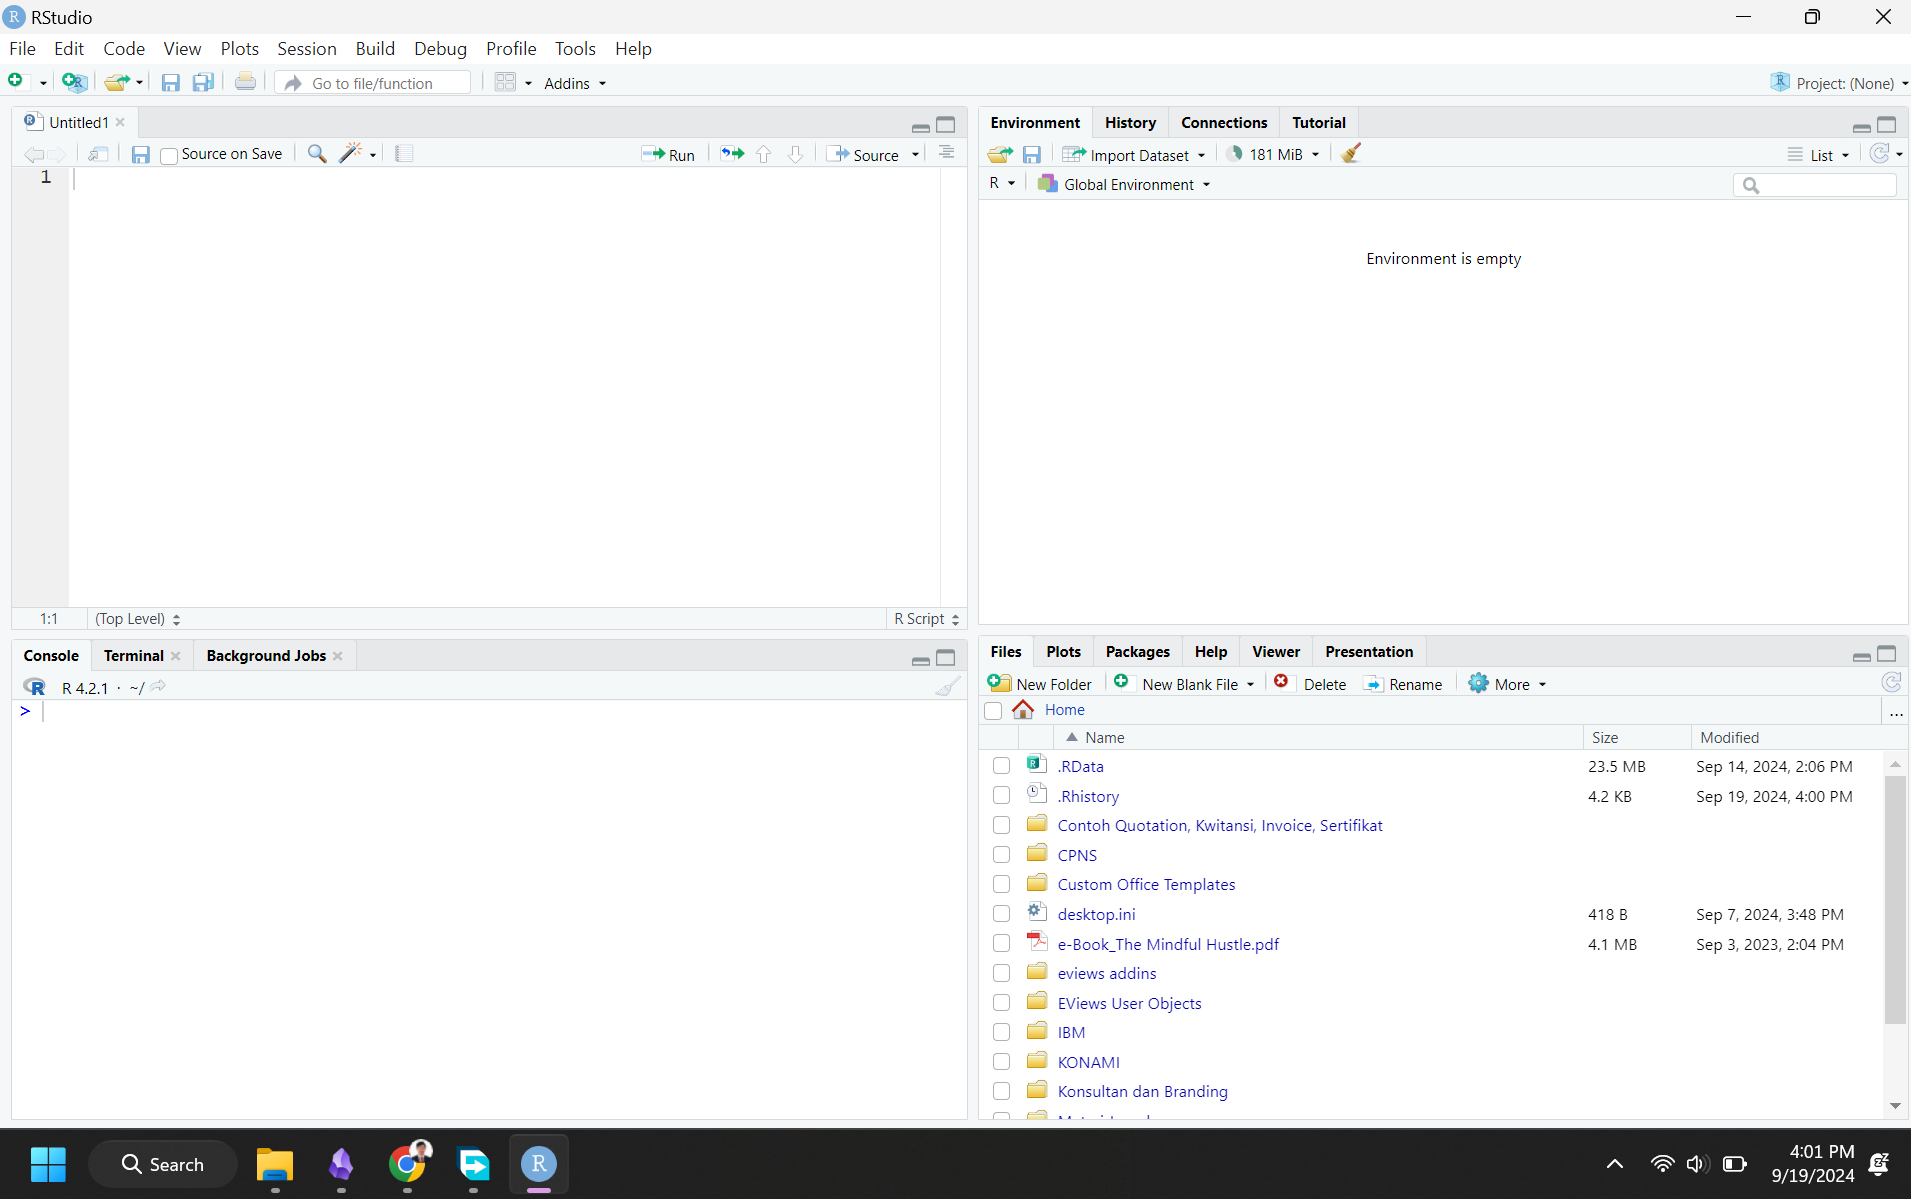Open the More dropdown in Files pane
1911x1199 pixels.
coord(1507,684)
